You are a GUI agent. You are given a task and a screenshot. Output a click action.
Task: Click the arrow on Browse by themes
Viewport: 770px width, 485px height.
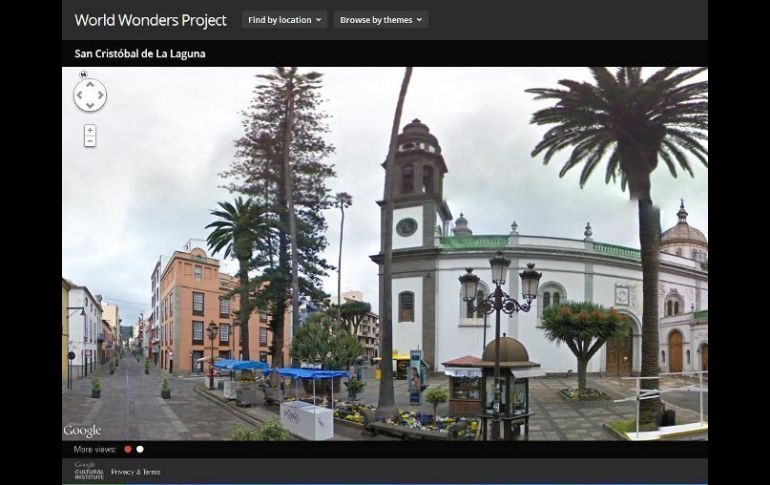click(420, 20)
